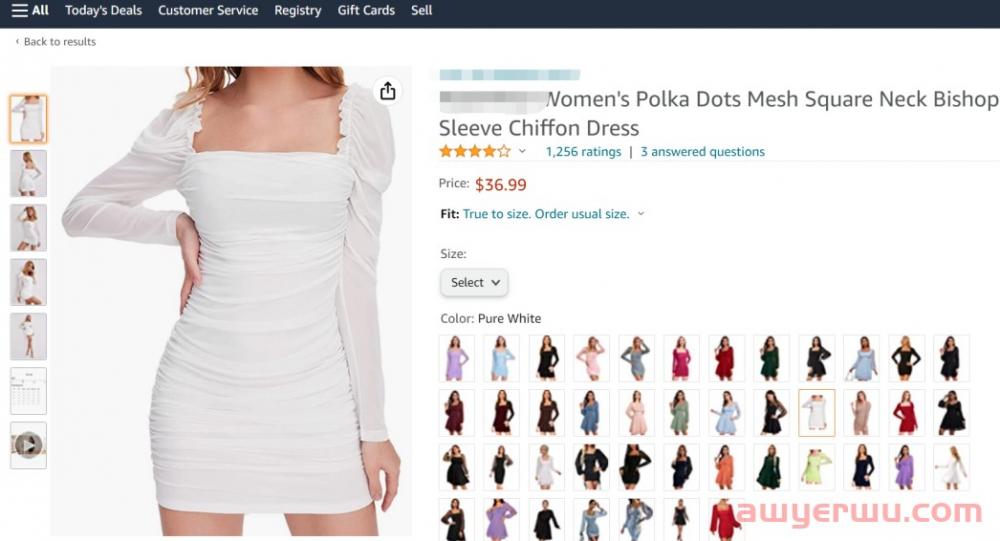
Task: View the size chart thumbnail image
Action: (28, 391)
